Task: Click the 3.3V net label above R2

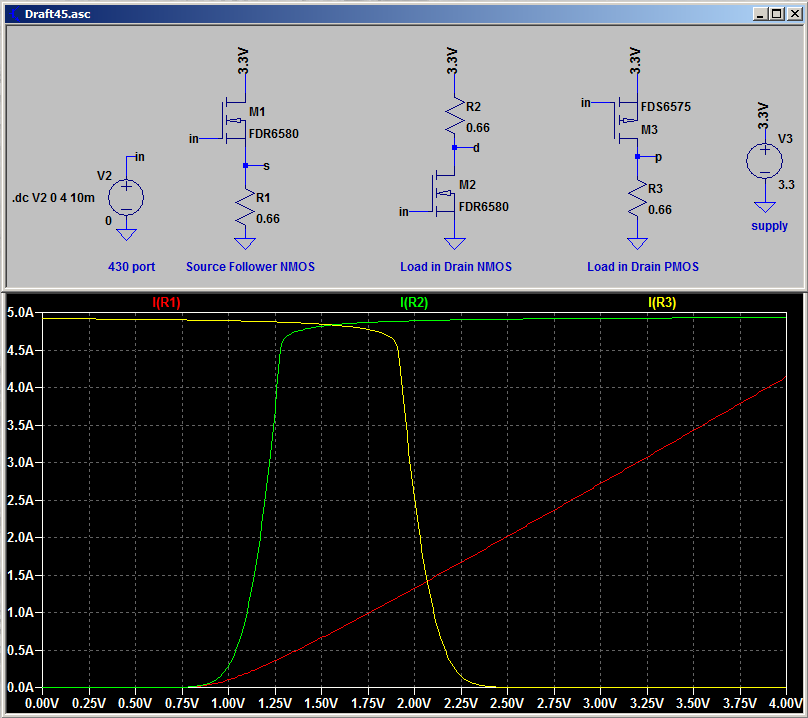Action: pyautogui.click(x=452, y=61)
